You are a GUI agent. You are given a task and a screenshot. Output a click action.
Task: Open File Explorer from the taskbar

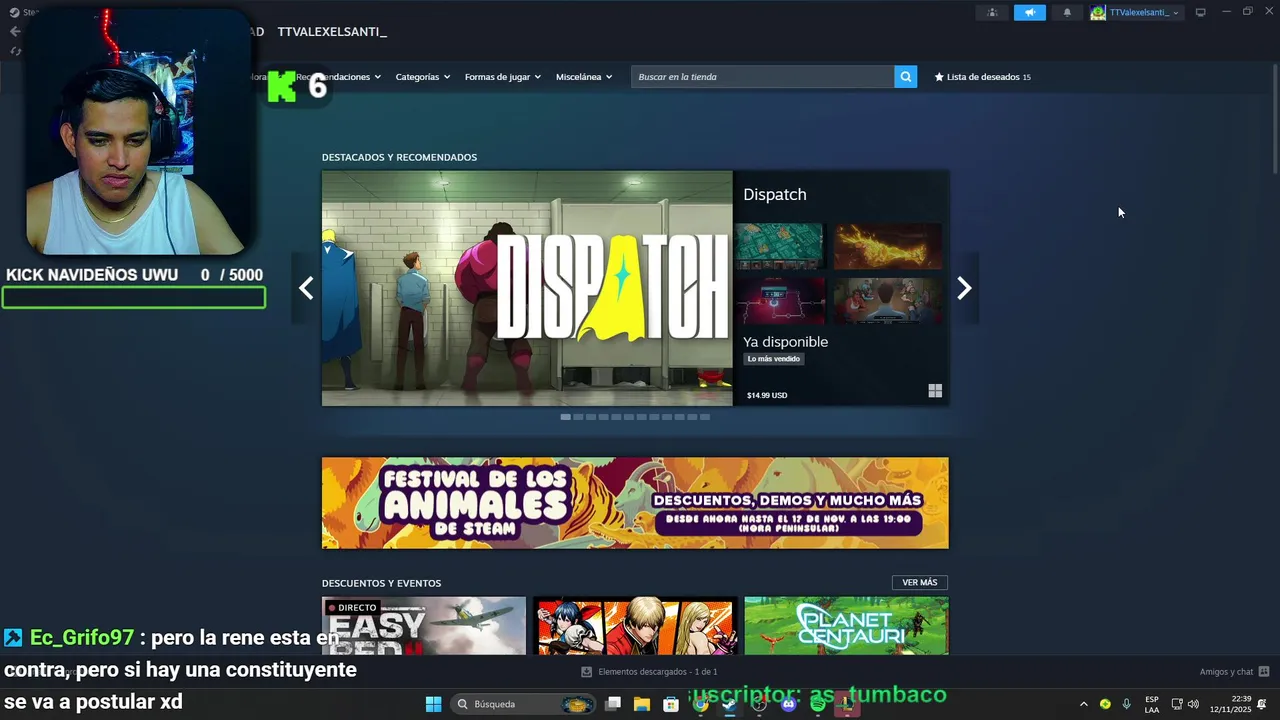click(642, 704)
